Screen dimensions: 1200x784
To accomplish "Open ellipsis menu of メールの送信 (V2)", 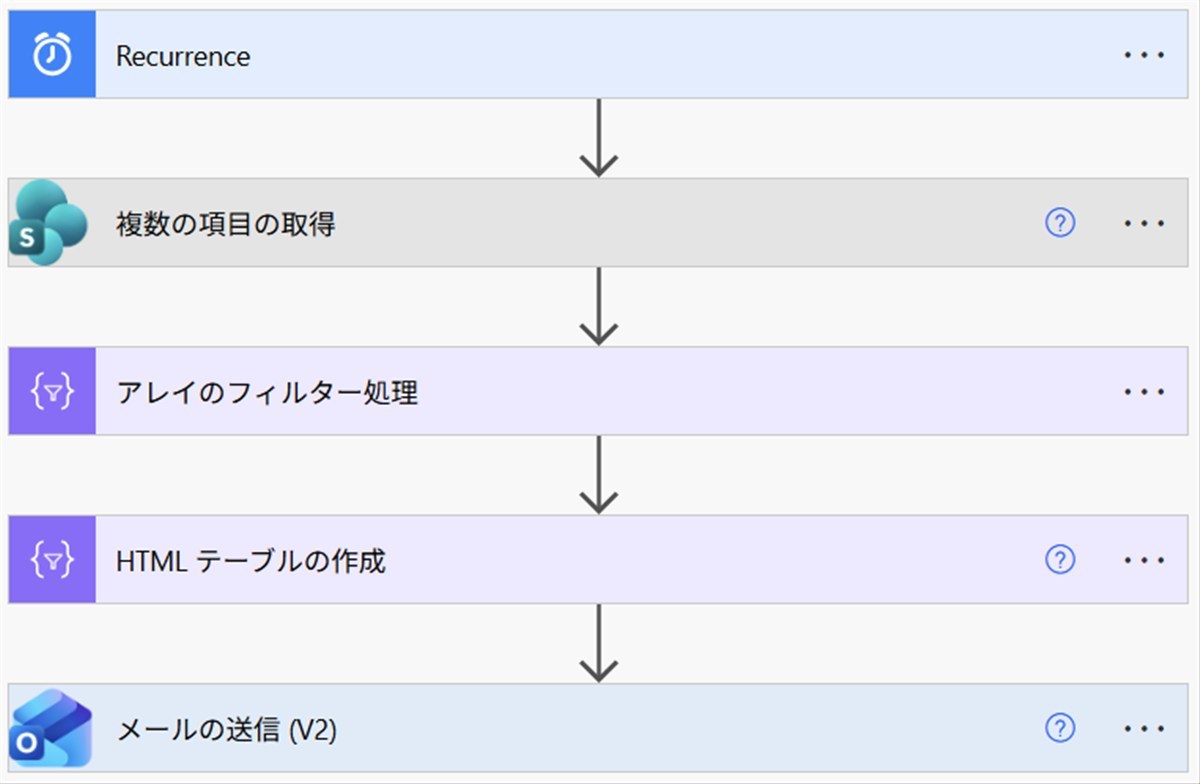I will pyautogui.click(x=1144, y=728).
